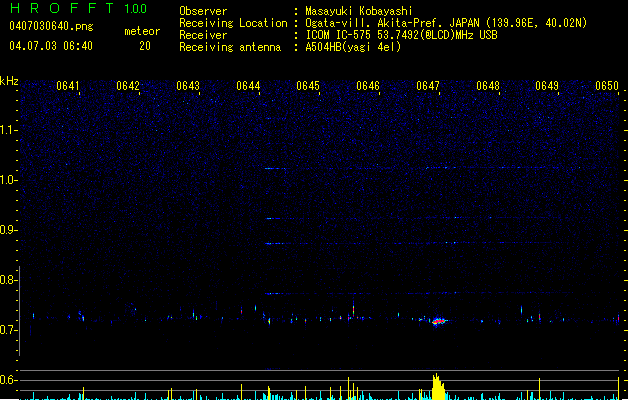
Task: Click the Observer label
Action: click(x=203, y=11)
